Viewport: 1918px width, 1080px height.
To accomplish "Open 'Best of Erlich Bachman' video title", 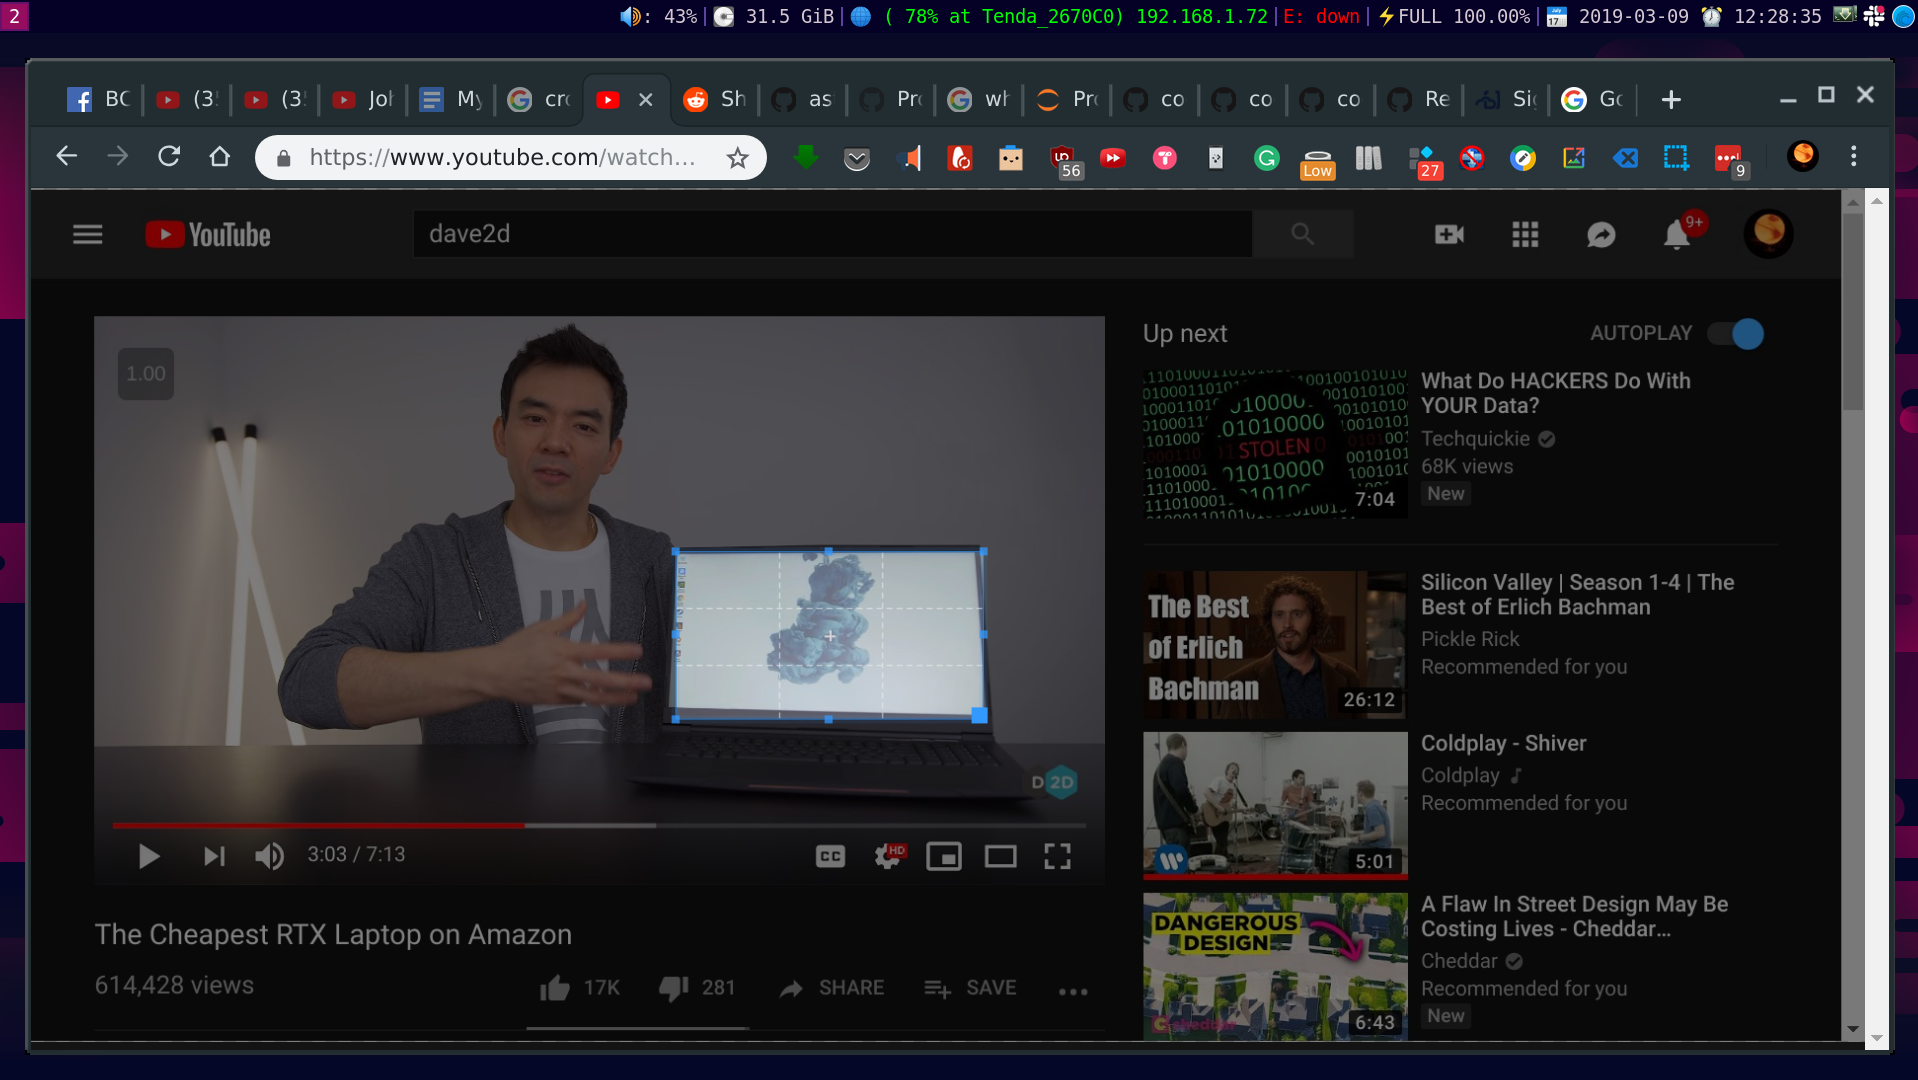I will coord(1578,595).
